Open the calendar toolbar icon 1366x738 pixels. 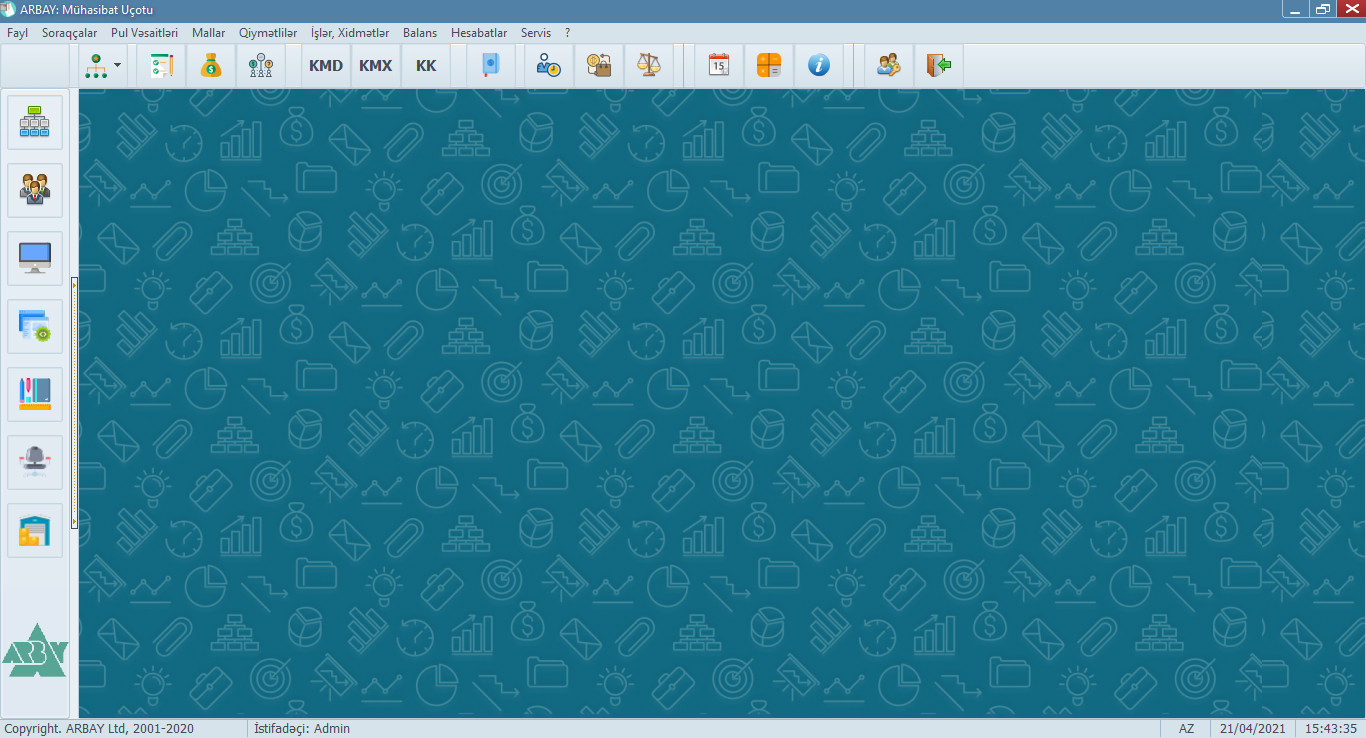[719, 66]
